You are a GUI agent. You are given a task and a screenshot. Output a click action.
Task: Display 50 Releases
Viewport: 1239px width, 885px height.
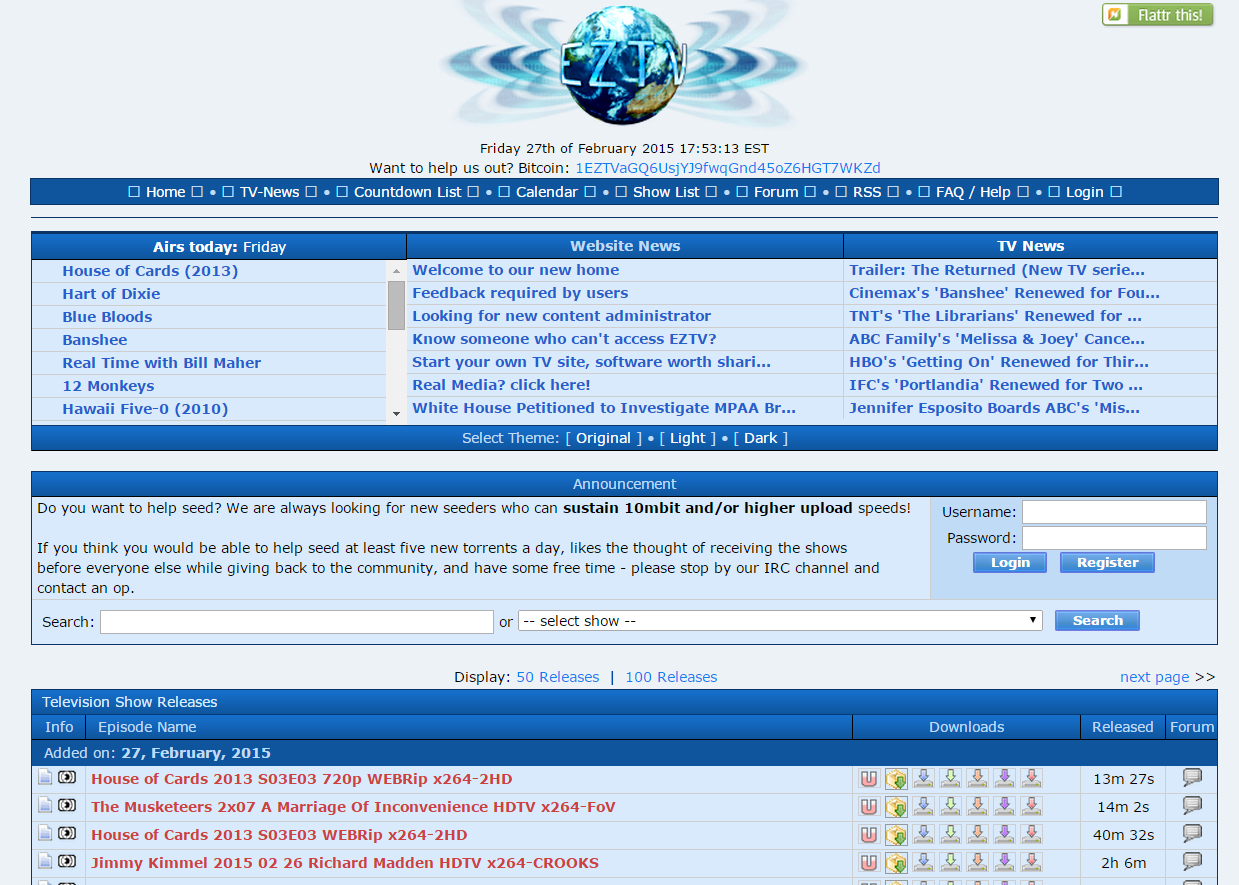click(x=558, y=677)
